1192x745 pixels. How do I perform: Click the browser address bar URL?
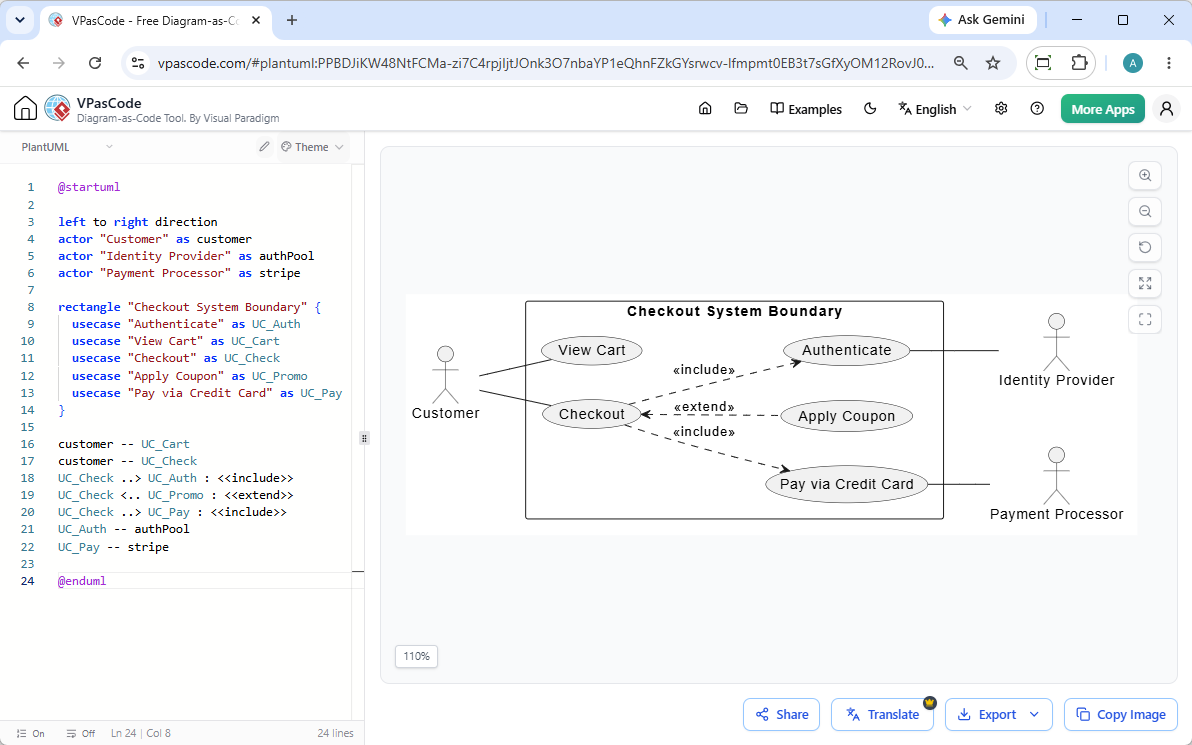[x=546, y=63]
